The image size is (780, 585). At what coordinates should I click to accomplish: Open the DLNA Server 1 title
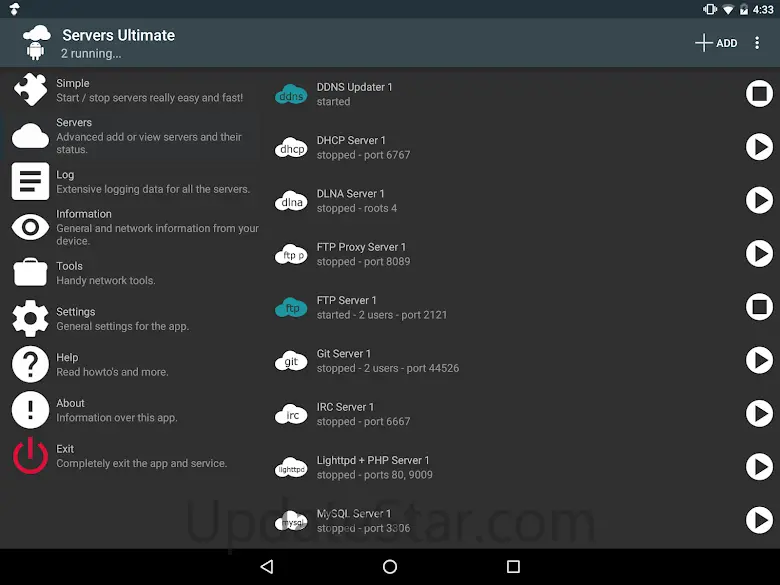(350, 194)
